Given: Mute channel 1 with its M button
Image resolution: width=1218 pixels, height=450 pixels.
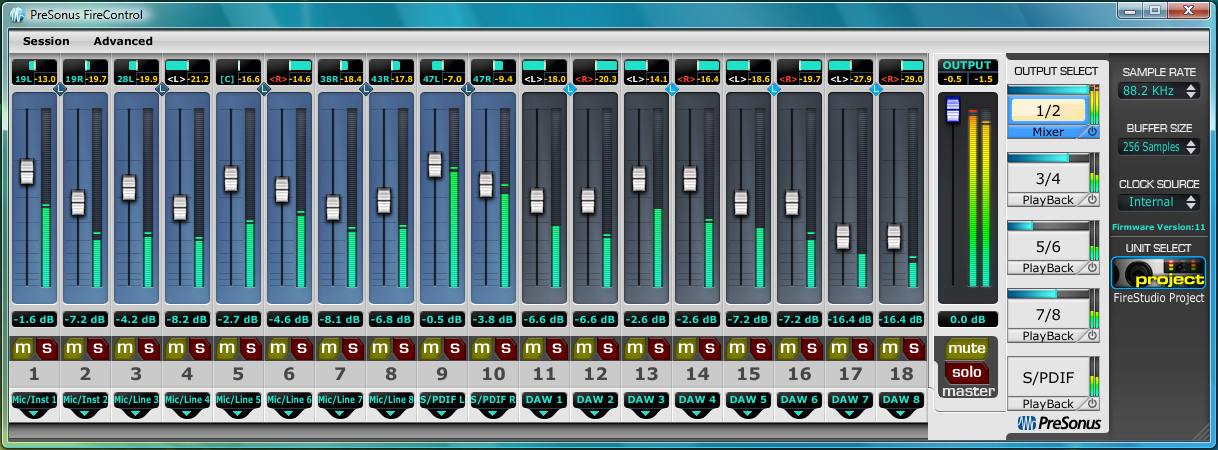Looking at the screenshot, I should (x=22, y=349).
